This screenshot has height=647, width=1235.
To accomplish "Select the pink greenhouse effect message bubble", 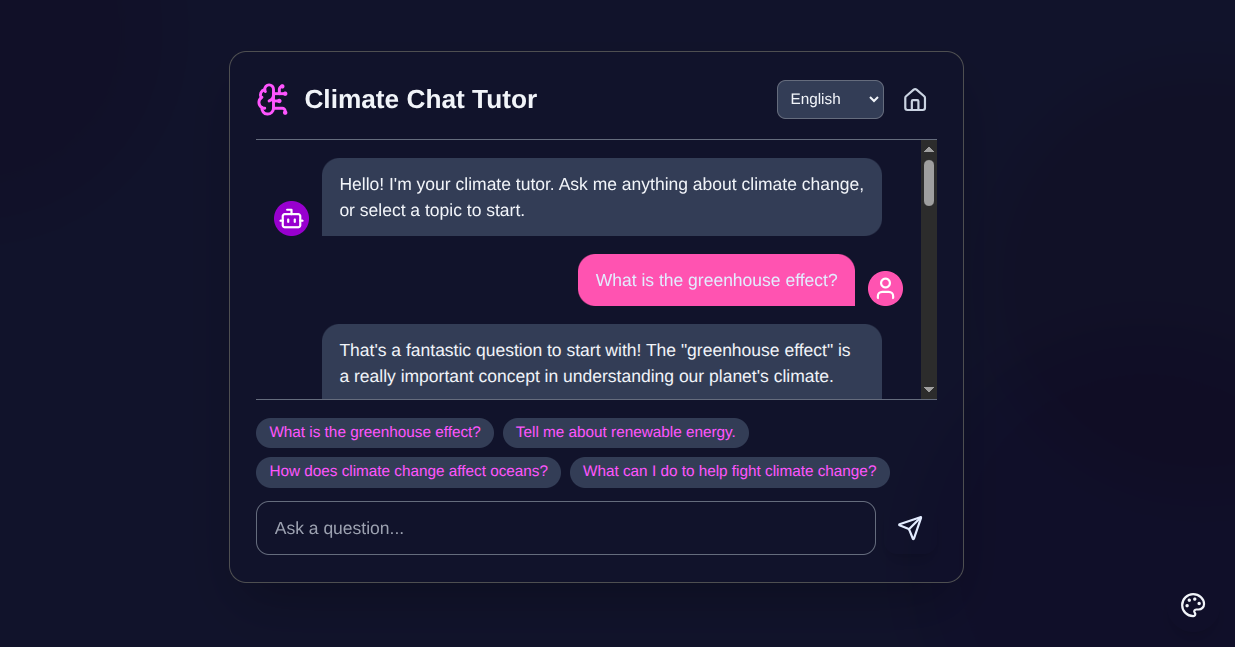I will (x=716, y=280).
